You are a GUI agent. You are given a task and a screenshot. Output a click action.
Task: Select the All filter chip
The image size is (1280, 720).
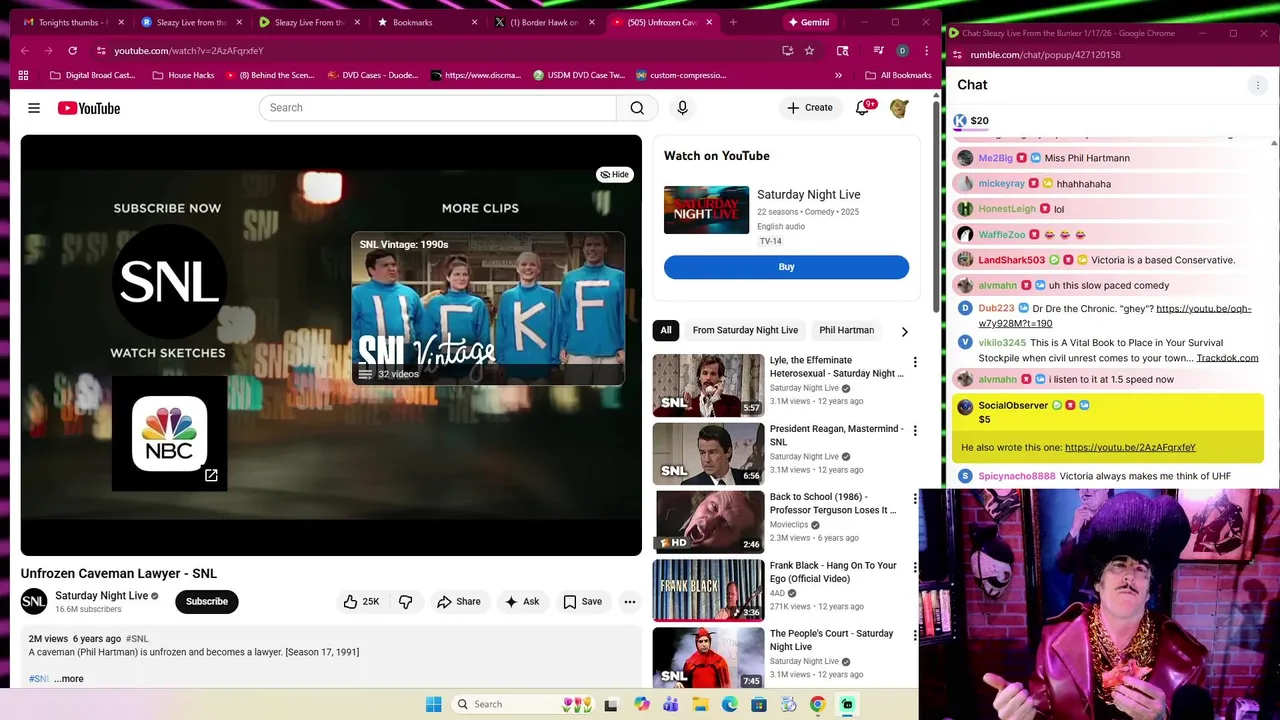point(666,330)
